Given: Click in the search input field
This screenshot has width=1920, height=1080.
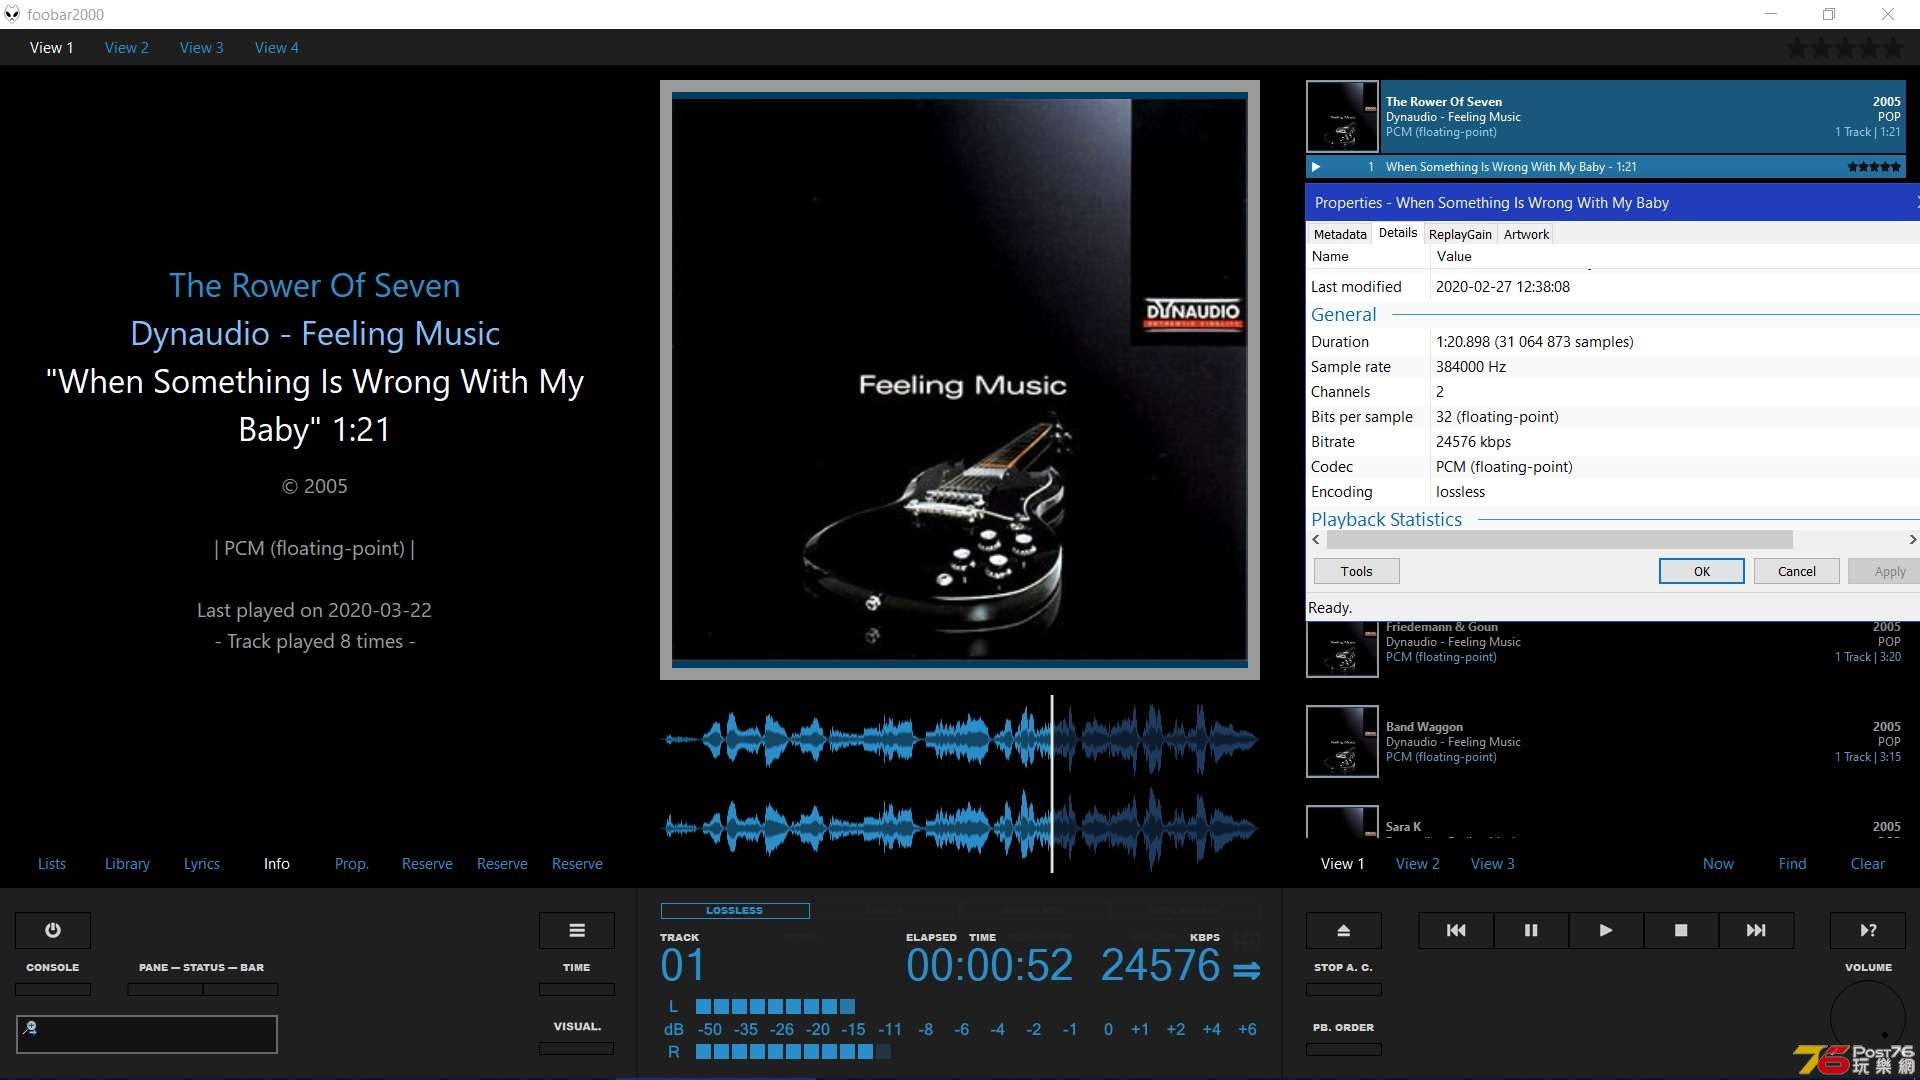Looking at the screenshot, I should pyautogui.click(x=147, y=1034).
